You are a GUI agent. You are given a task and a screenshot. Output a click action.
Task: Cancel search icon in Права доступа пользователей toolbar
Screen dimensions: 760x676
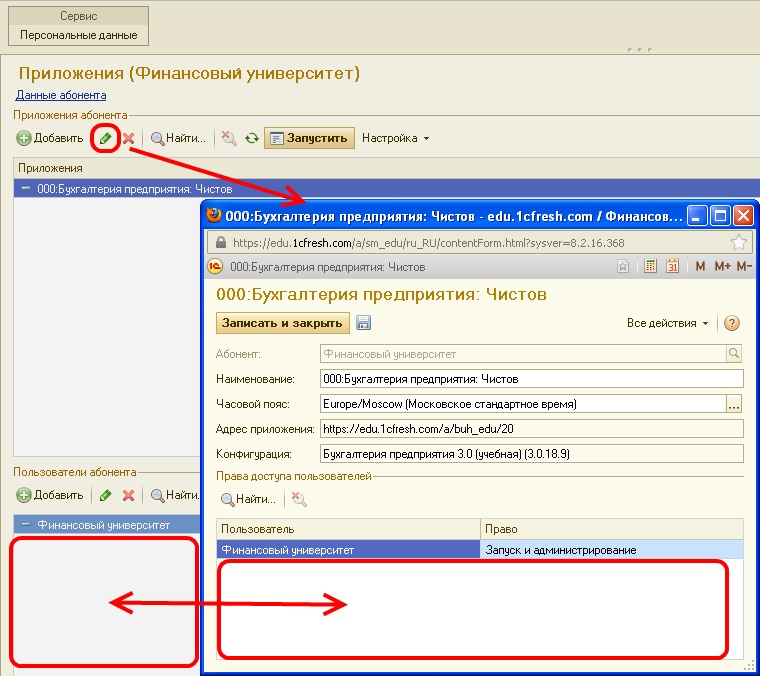tap(299, 499)
